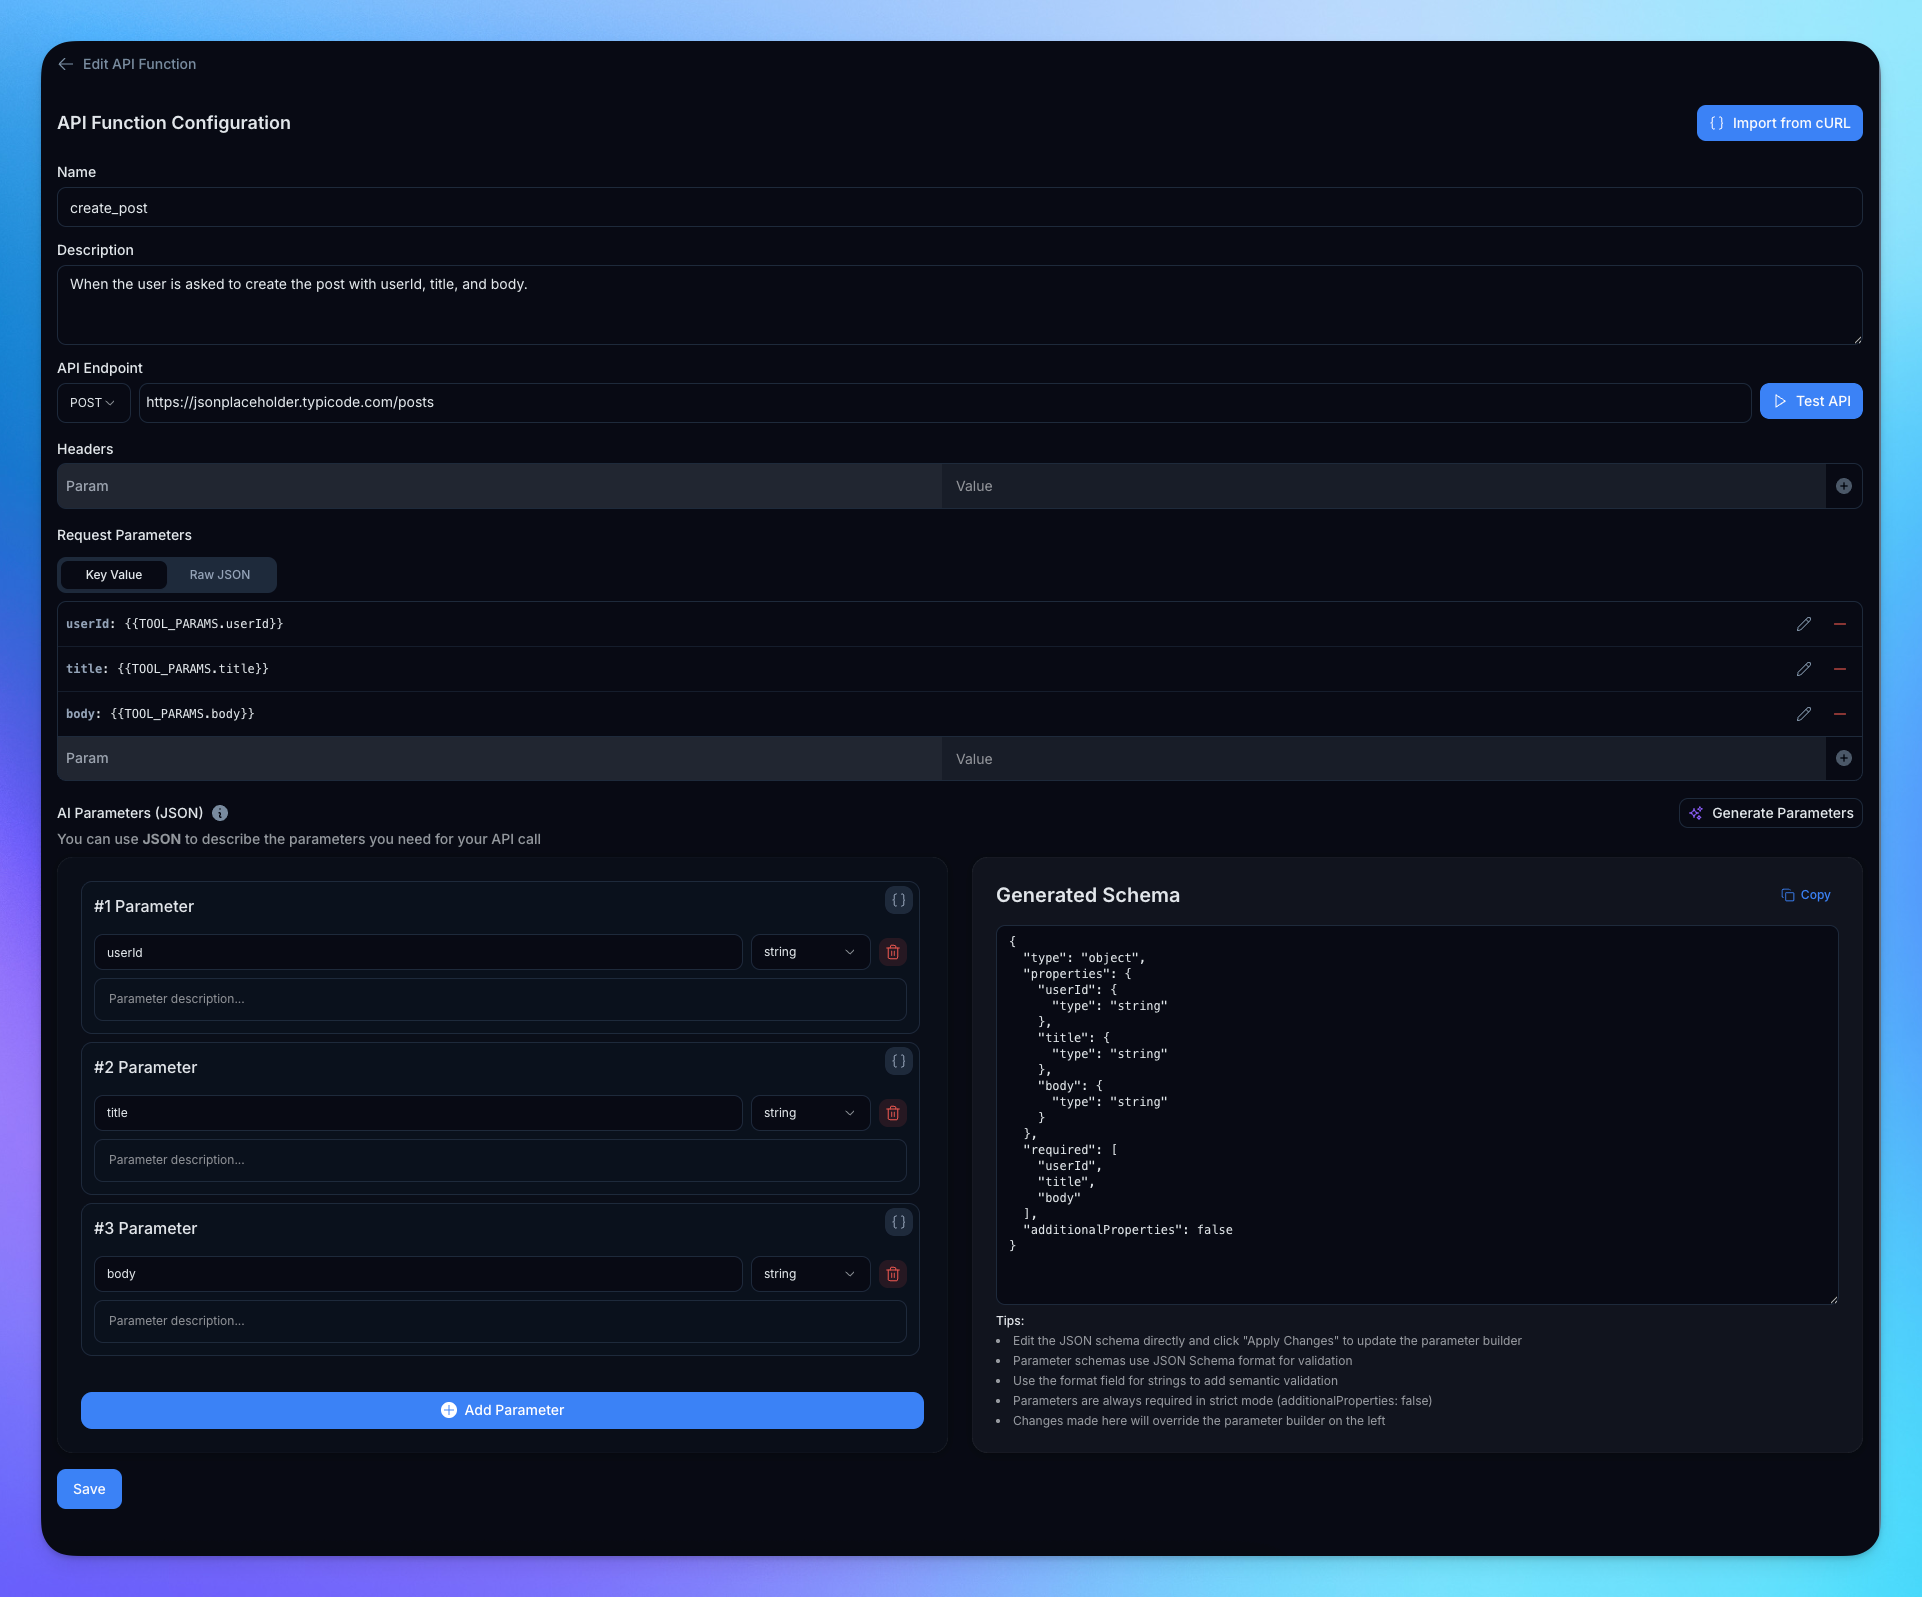Screen dimensions: 1922x1597
Task: Click the Import from cURL button
Action: click(x=1779, y=123)
